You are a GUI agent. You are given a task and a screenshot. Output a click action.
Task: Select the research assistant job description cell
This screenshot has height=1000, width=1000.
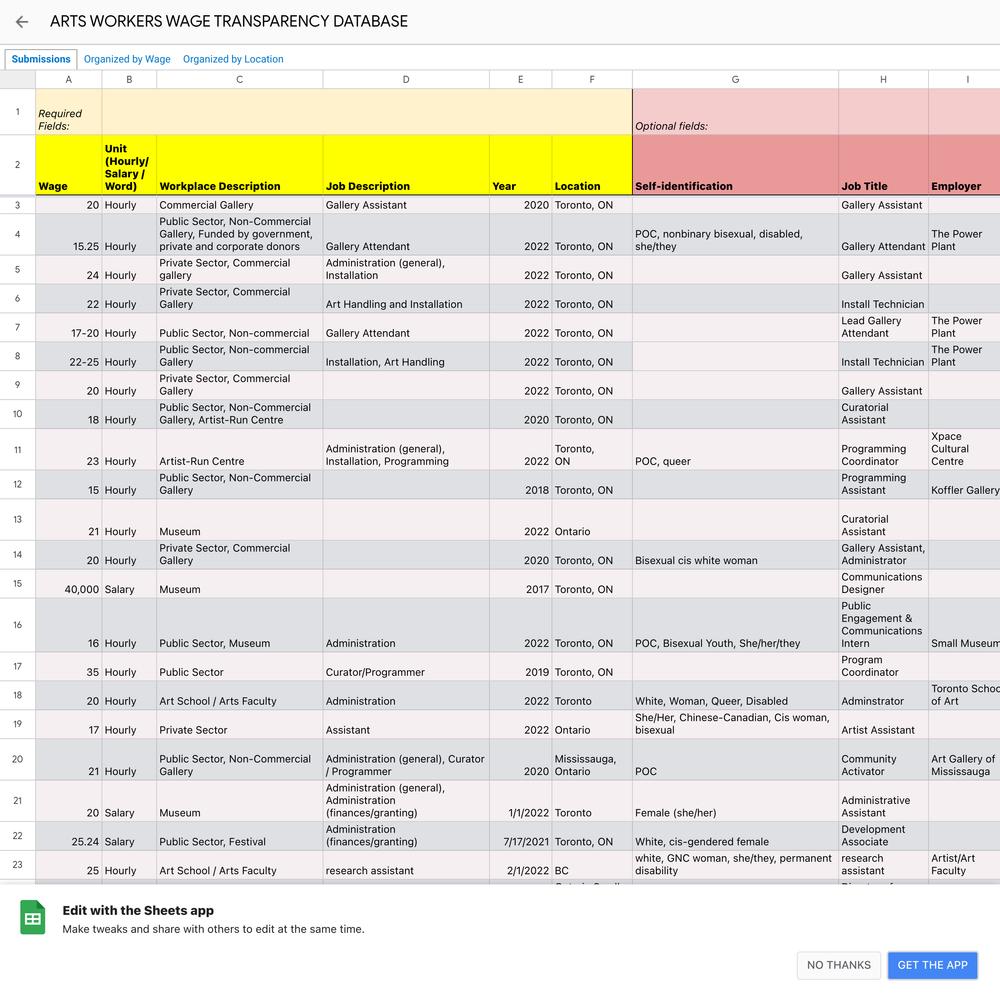point(406,865)
